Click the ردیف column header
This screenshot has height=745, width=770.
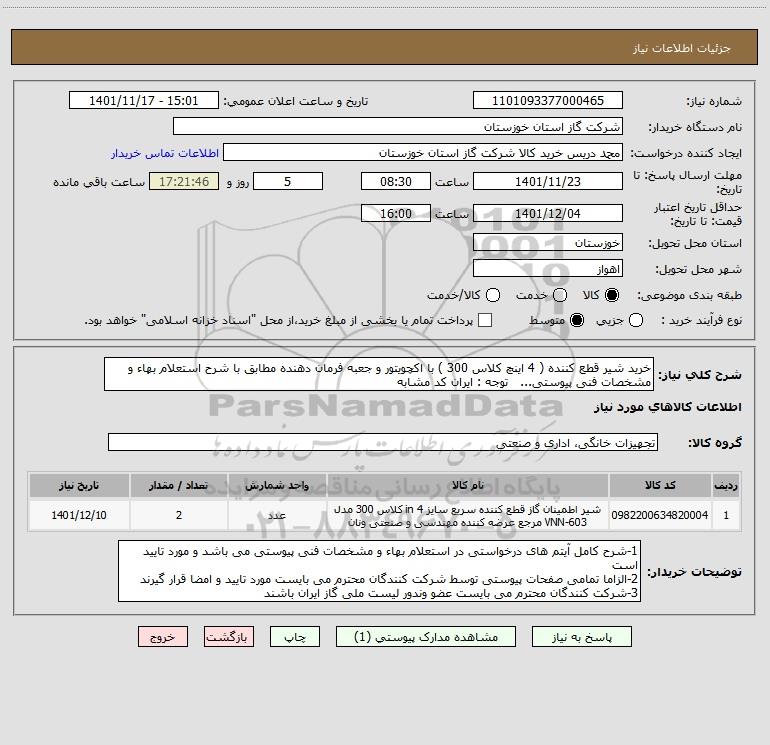pos(726,485)
